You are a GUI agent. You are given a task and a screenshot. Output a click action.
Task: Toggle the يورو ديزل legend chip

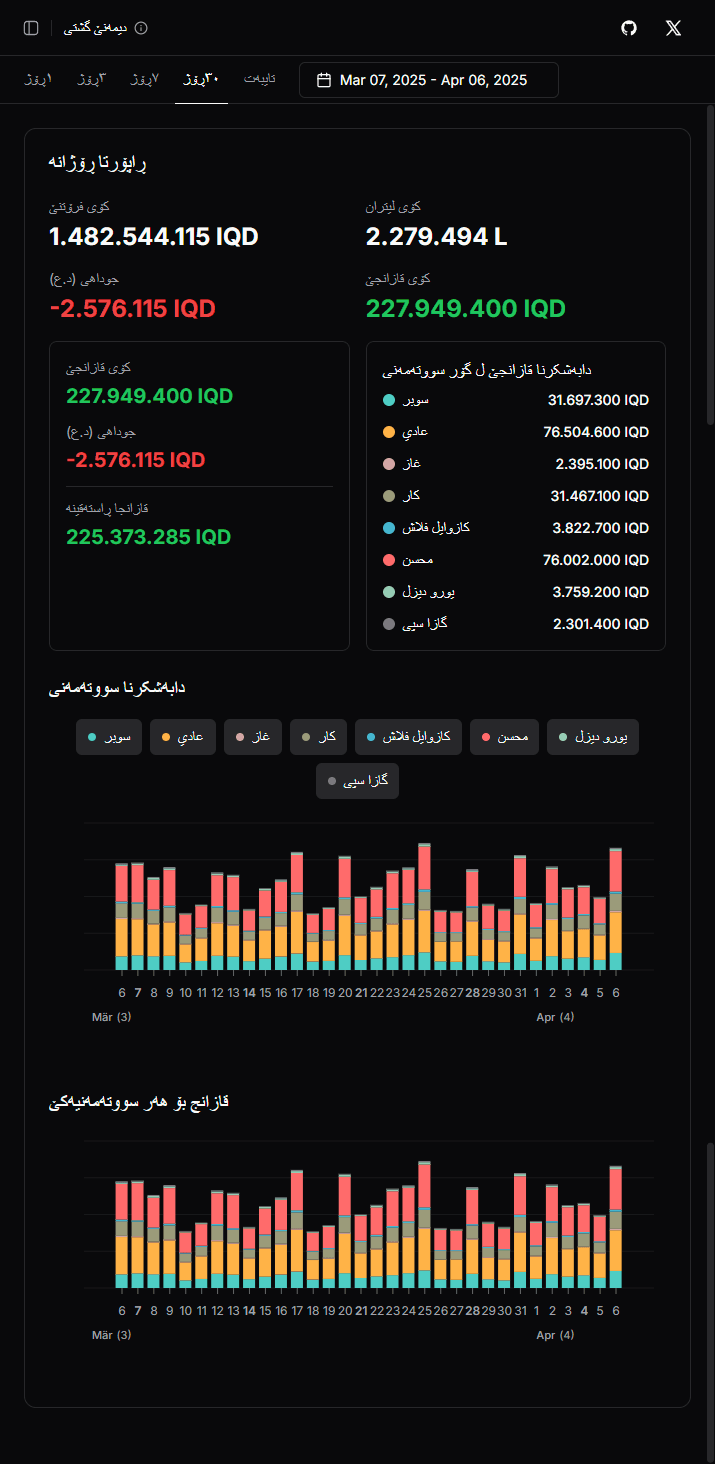click(592, 737)
